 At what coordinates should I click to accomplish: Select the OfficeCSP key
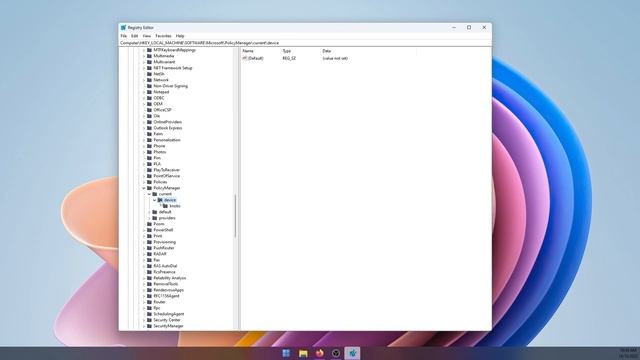[x=162, y=110]
